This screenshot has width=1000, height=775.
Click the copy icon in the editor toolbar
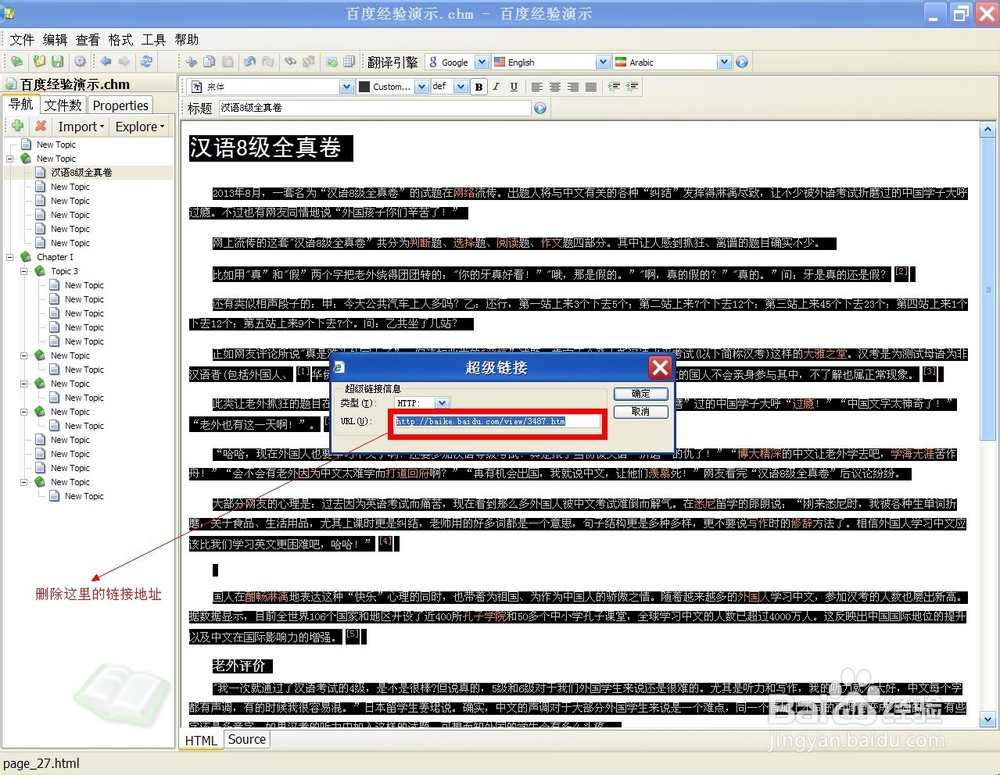click(209, 62)
